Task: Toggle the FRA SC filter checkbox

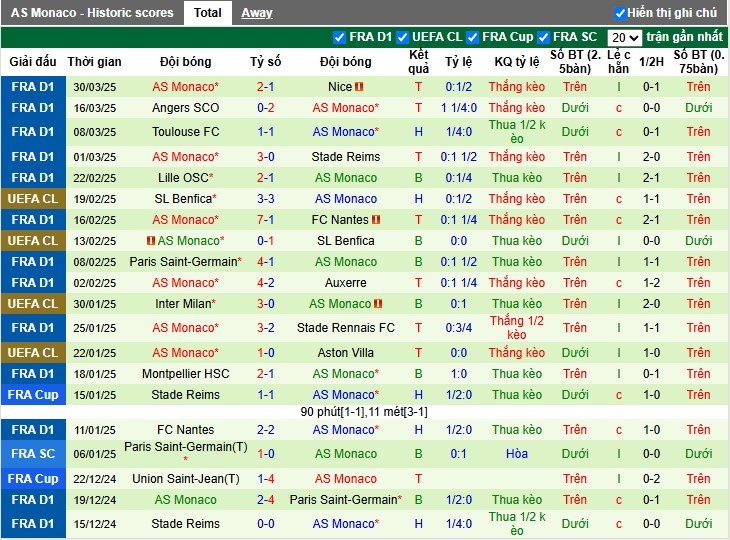Action: (543, 37)
